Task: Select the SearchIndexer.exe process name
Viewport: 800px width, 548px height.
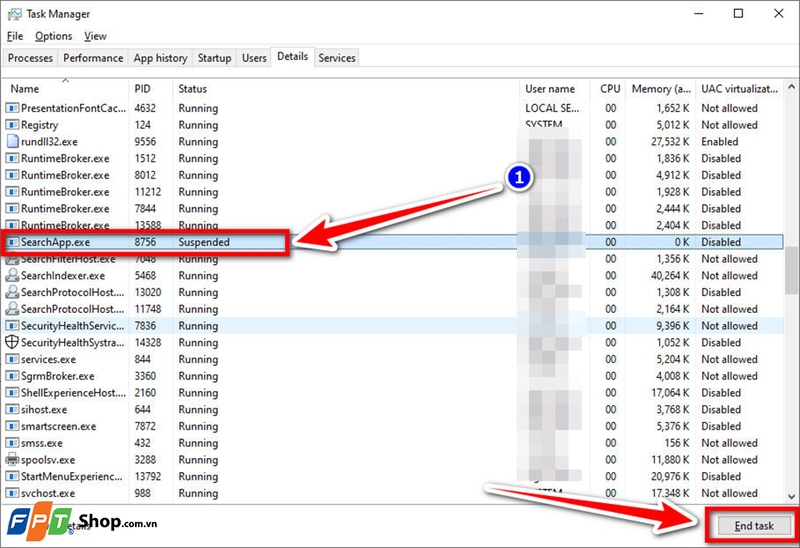Action: pyautogui.click(x=63, y=276)
